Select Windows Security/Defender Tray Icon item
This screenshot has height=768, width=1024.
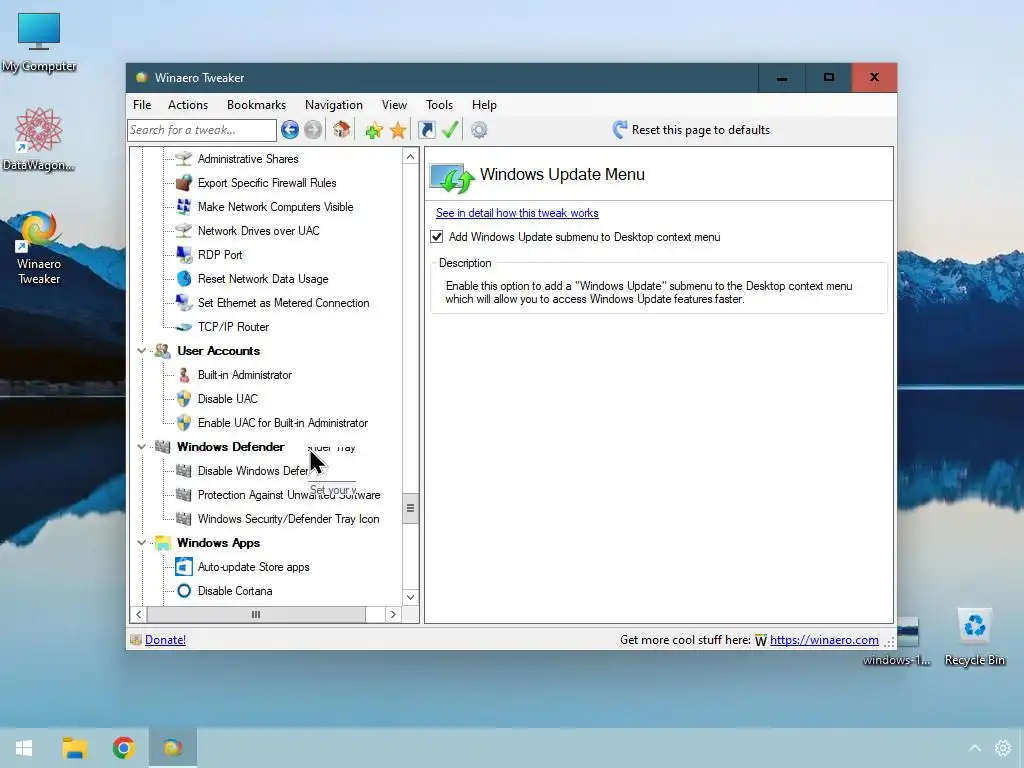[289, 519]
